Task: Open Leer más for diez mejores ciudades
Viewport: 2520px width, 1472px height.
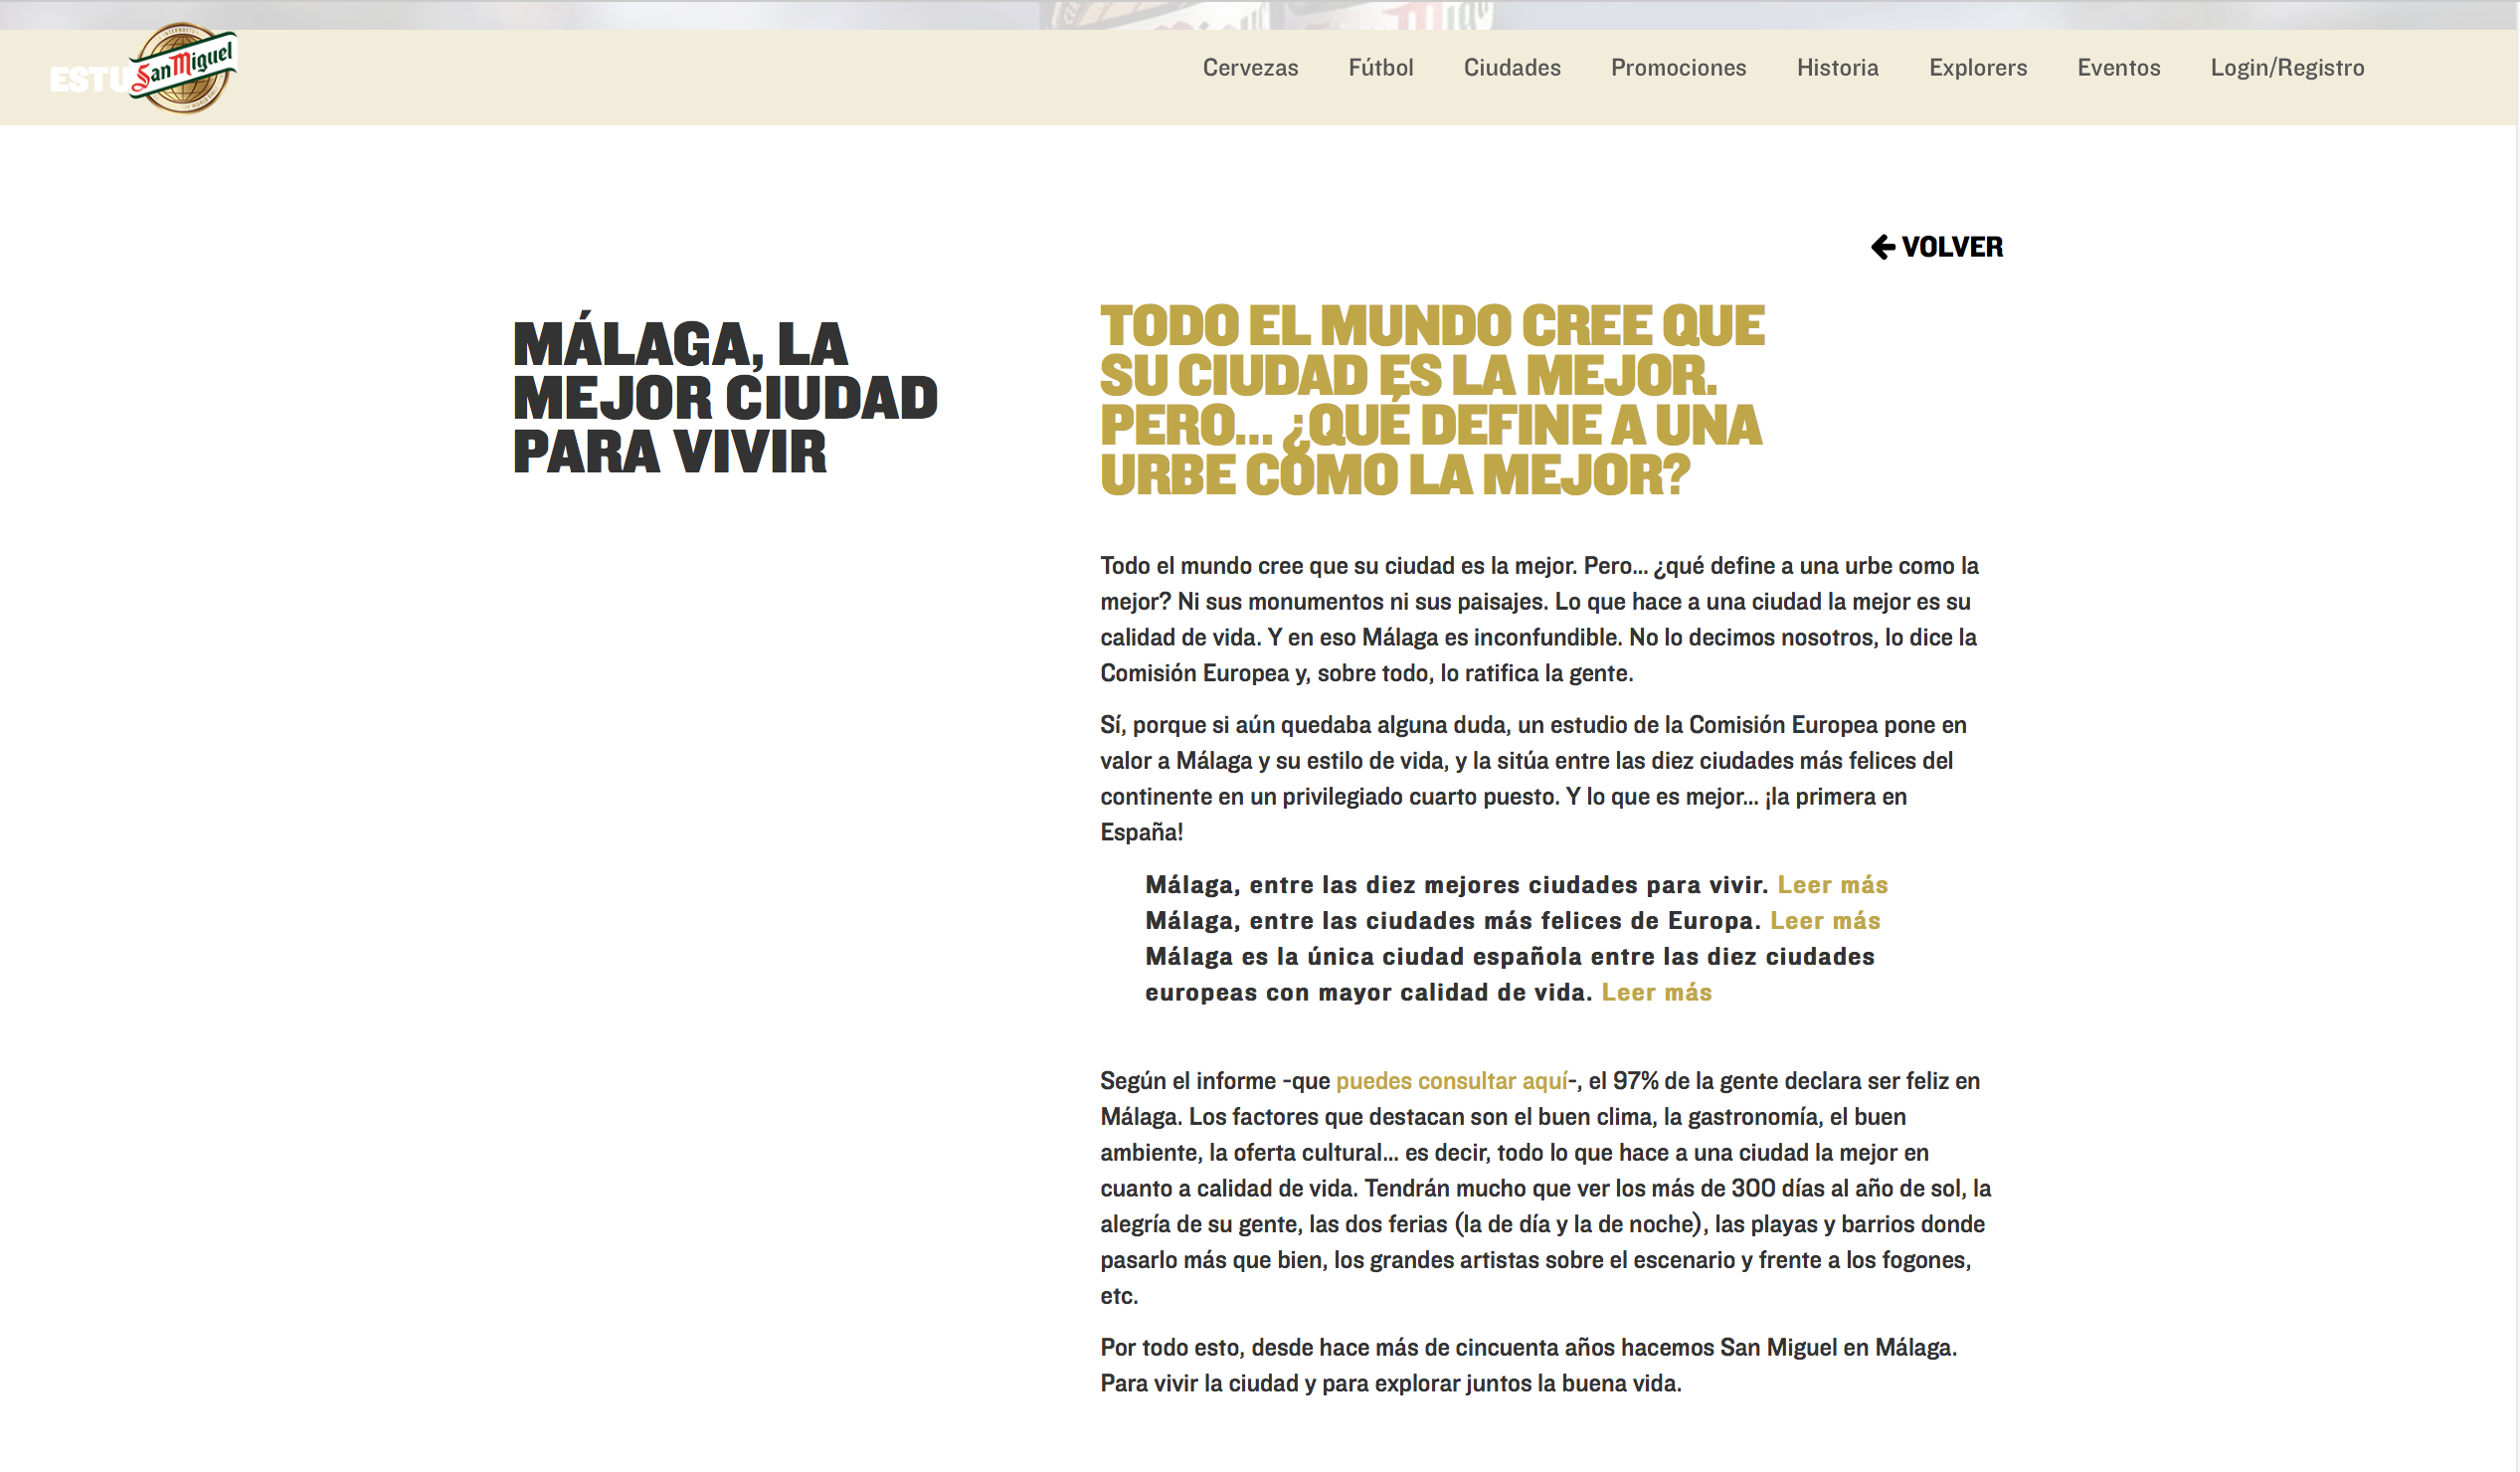Action: pyautogui.click(x=1833, y=885)
